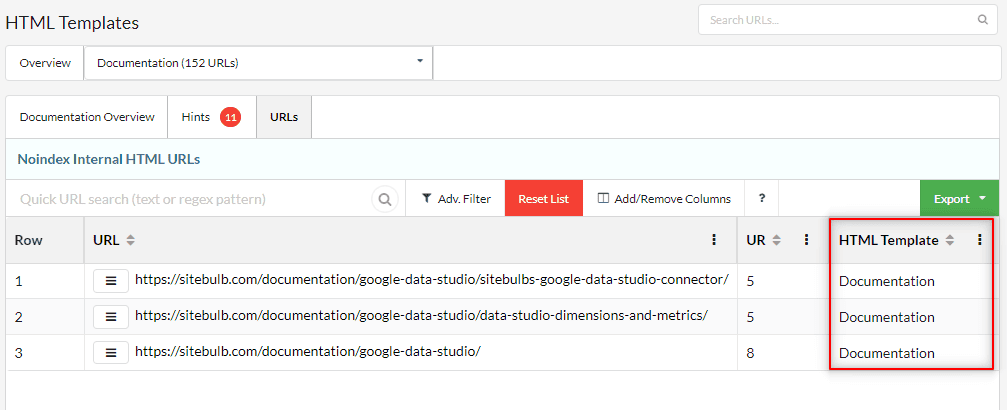Open row 1 hamburger menu for sitebulbs-google-data-studio-connector
1007x410 pixels.
click(x=111, y=281)
